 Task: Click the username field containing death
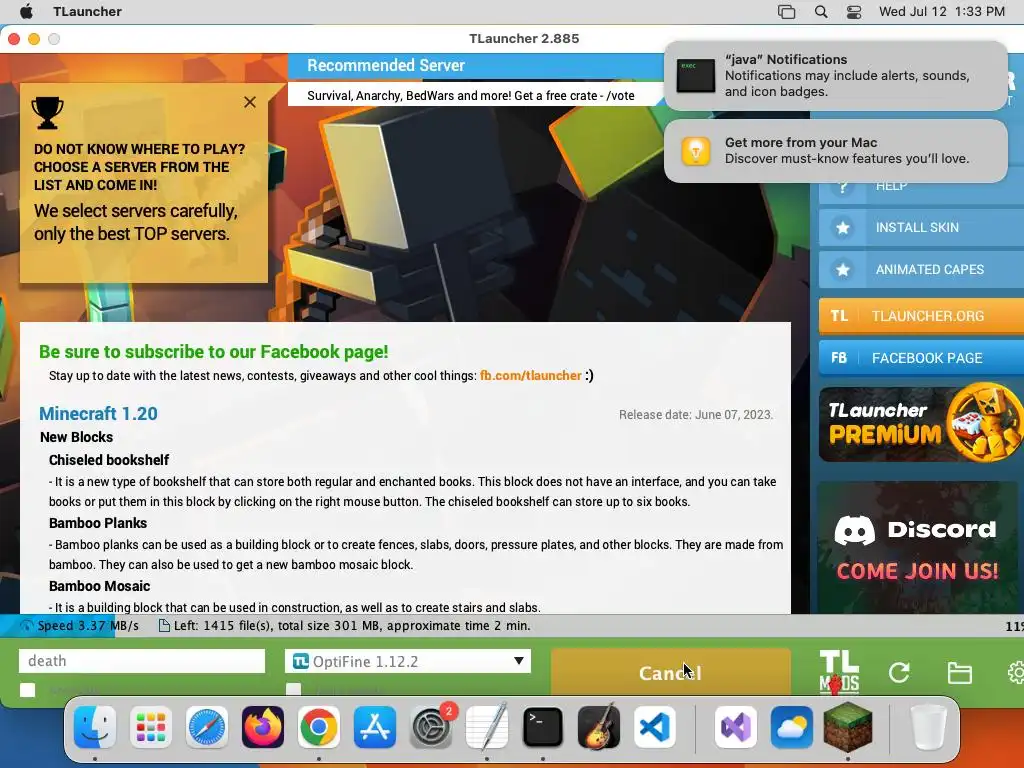pos(142,661)
